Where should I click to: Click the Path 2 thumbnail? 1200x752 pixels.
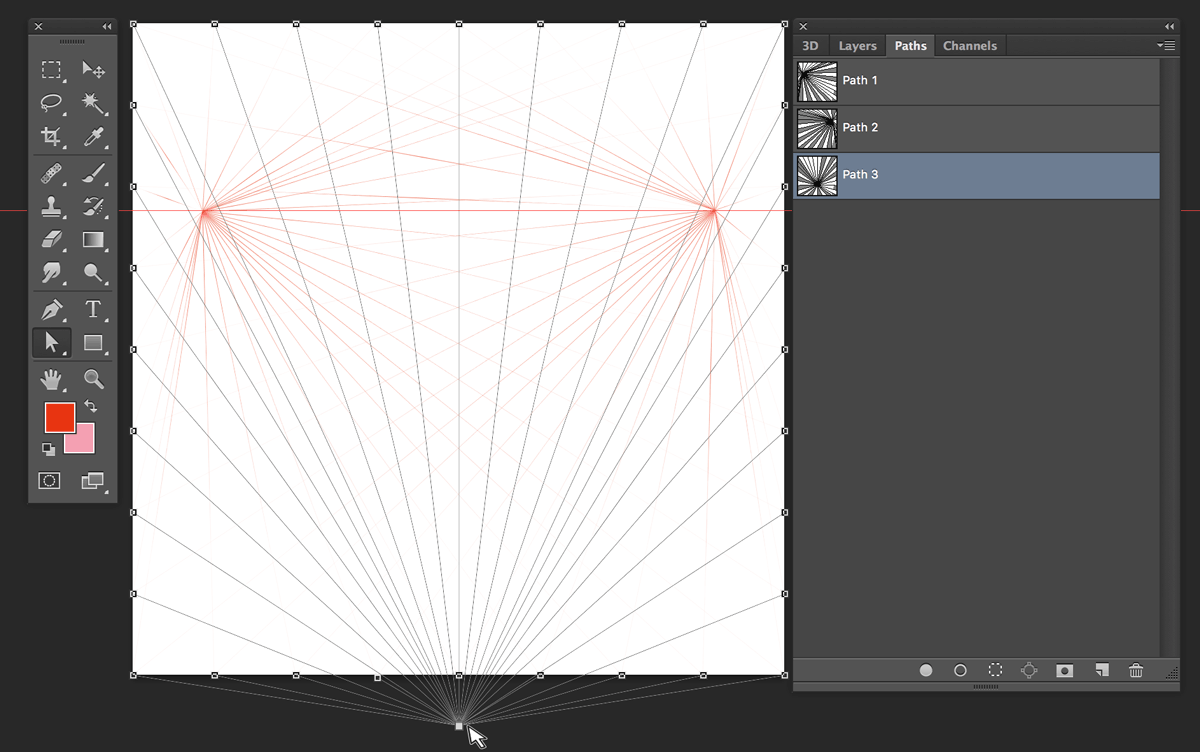click(817, 128)
